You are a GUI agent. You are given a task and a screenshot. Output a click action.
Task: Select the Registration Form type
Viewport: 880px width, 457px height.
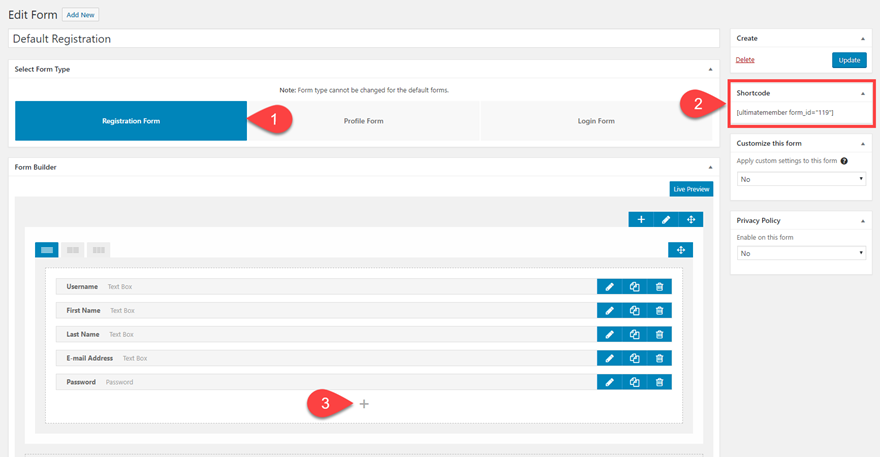[131, 121]
